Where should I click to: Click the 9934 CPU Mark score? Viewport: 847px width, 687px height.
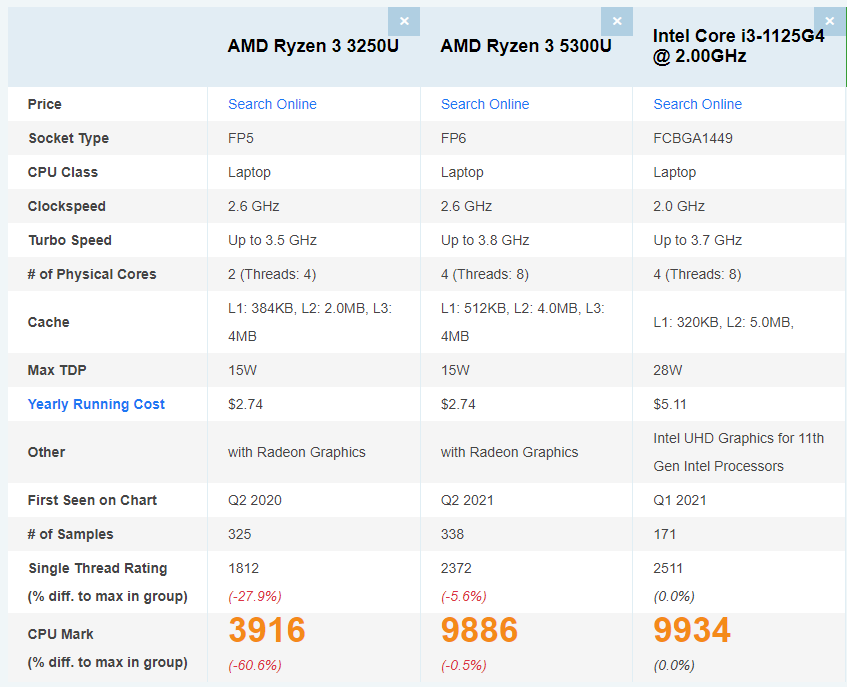coord(692,630)
